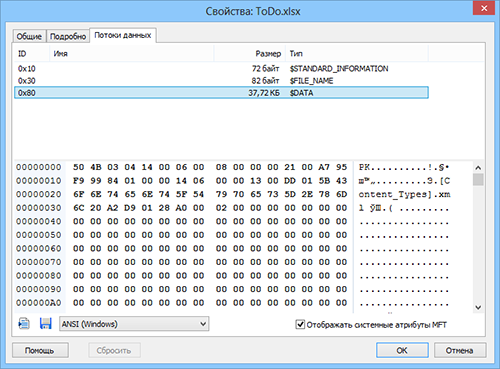Click offset 00000080 in hex view
The height and width of the screenshot is (369, 500).
point(39,275)
